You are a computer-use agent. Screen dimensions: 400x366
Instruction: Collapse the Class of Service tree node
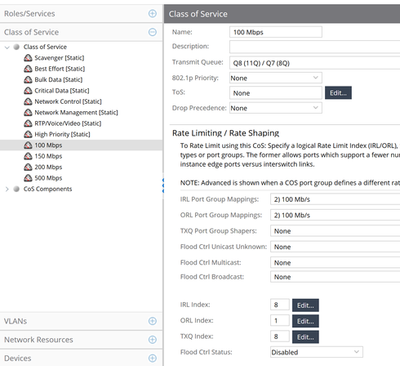(x=7, y=47)
